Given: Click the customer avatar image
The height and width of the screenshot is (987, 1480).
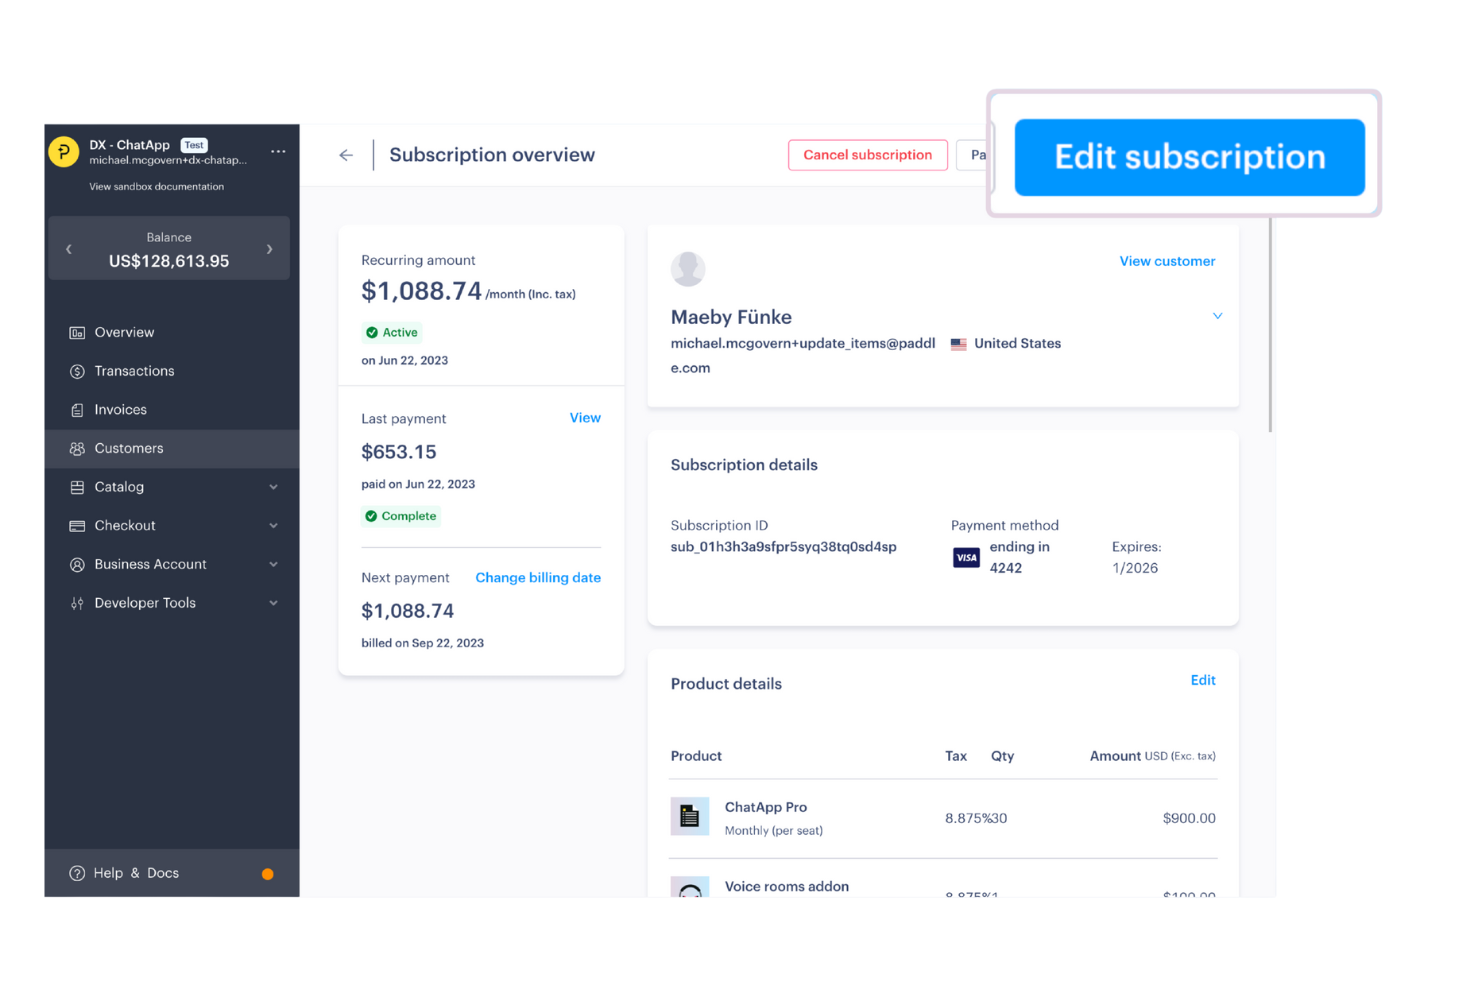Looking at the screenshot, I should 688,269.
